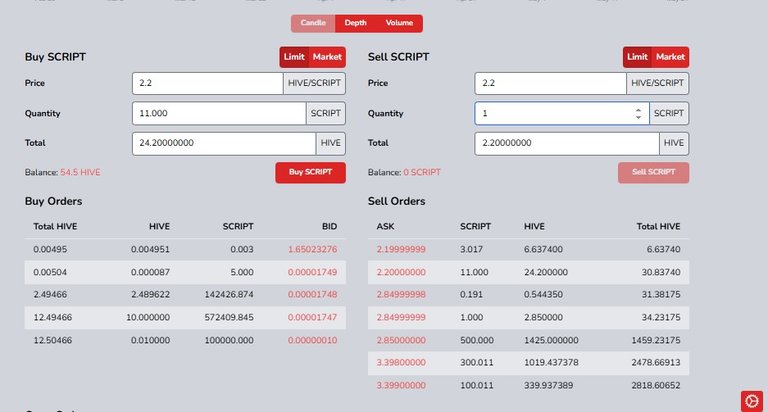This screenshot has width=768, height=412.
Task: Switch chart to Depth view
Action: point(355,23)
